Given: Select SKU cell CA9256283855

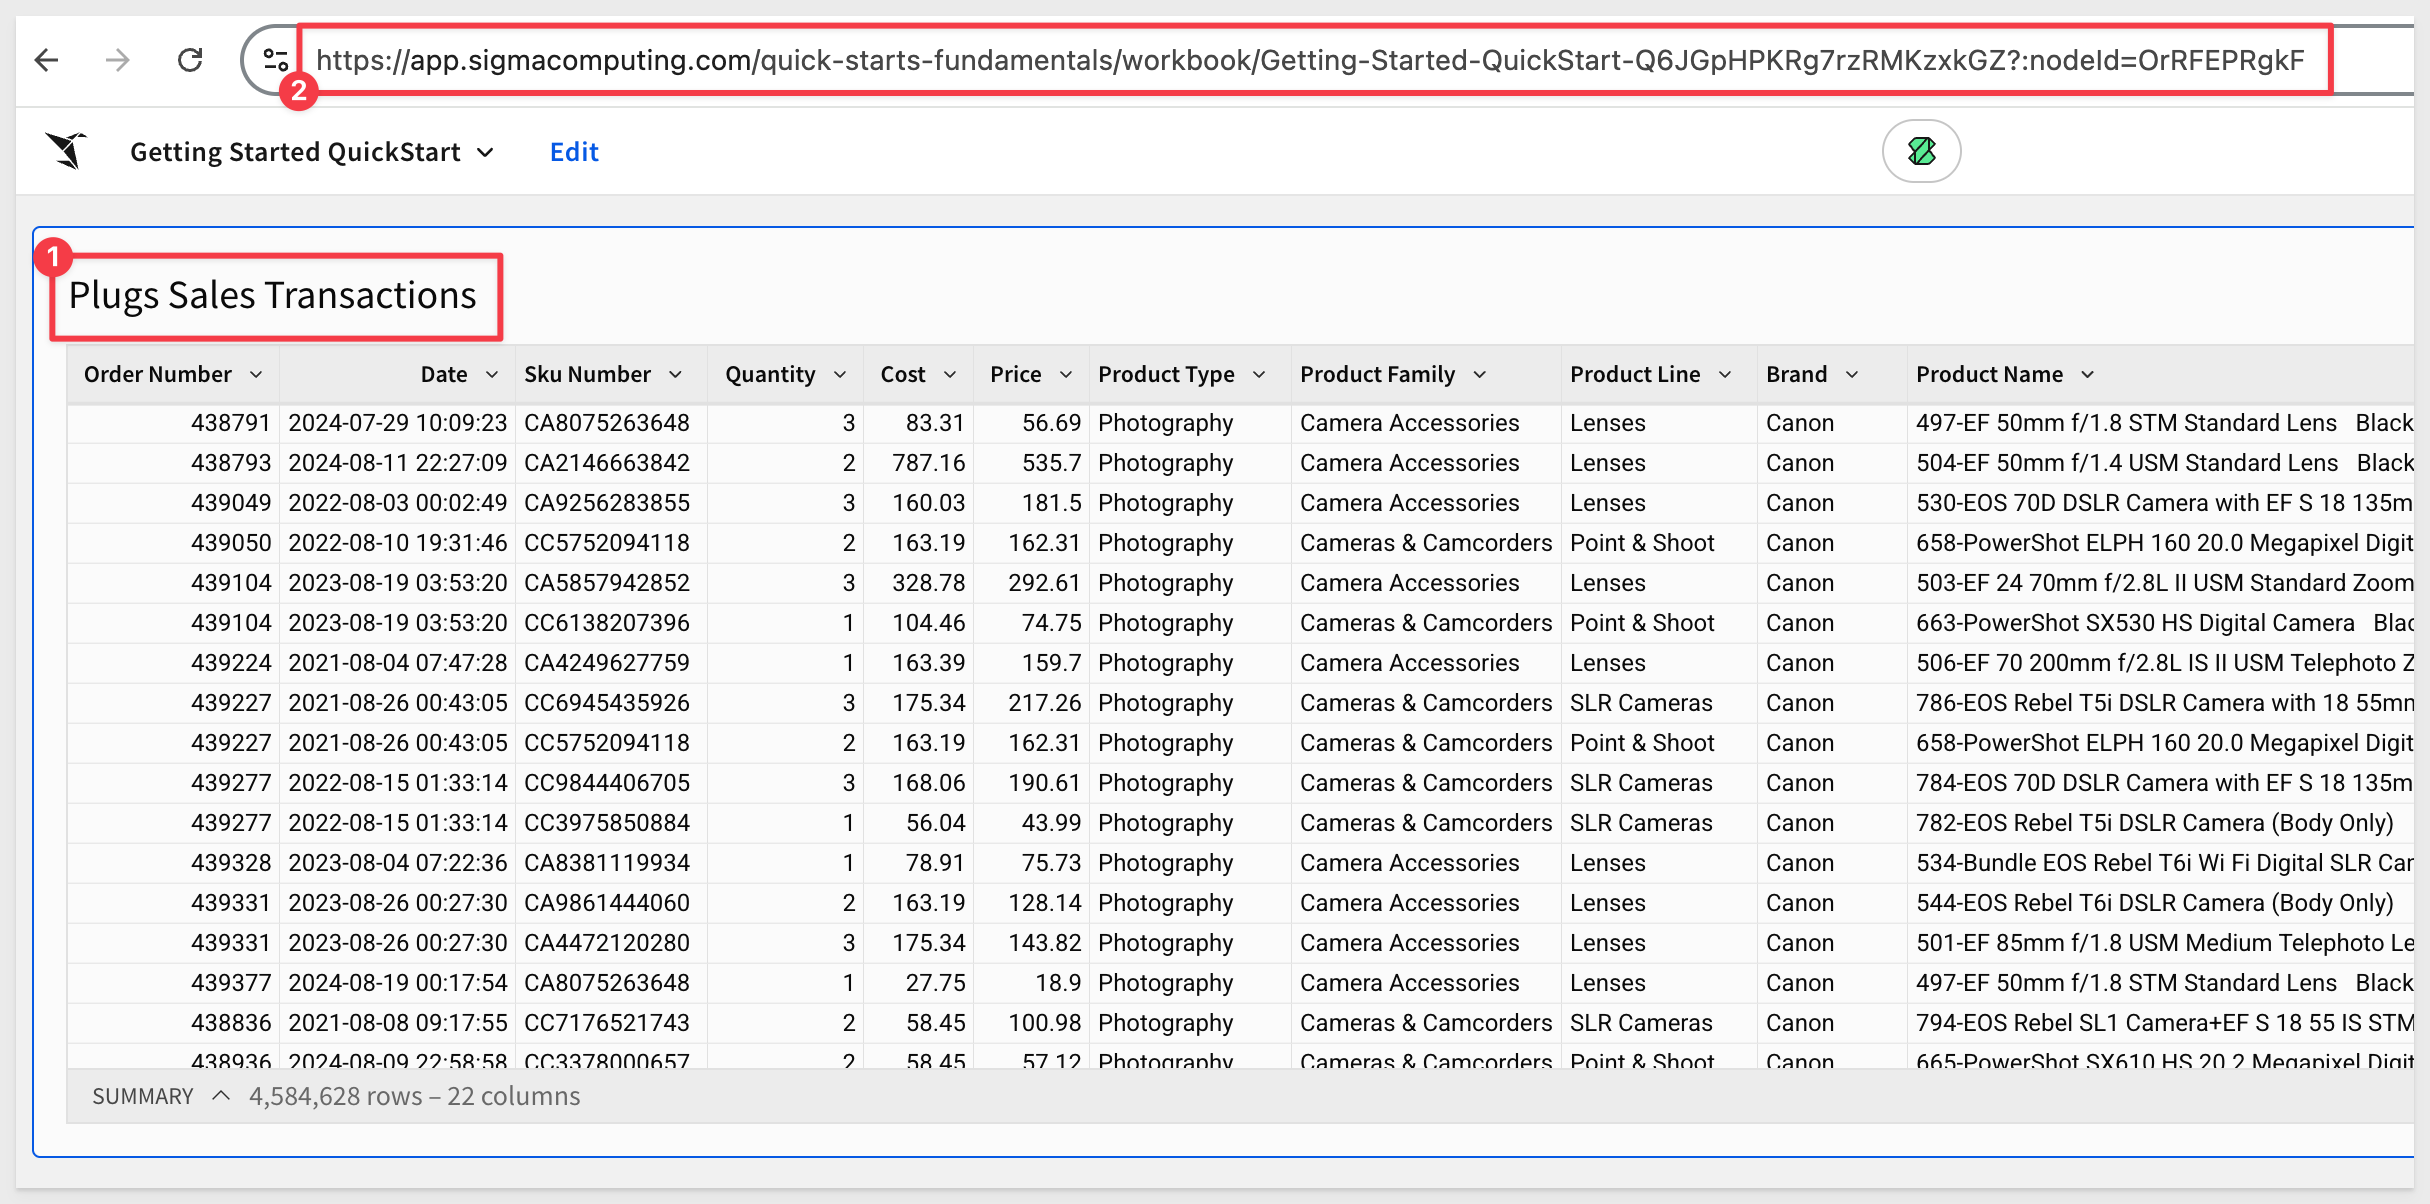Looking at the screenshot, I should (607, 503).
